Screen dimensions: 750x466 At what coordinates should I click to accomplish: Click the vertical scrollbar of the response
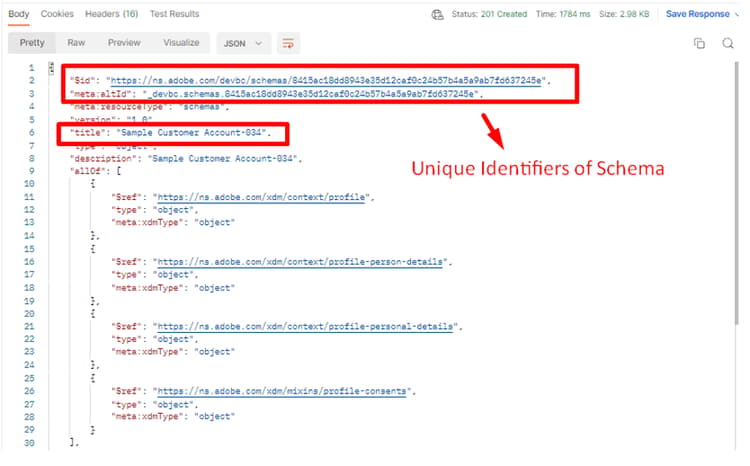tap(738, 194)
